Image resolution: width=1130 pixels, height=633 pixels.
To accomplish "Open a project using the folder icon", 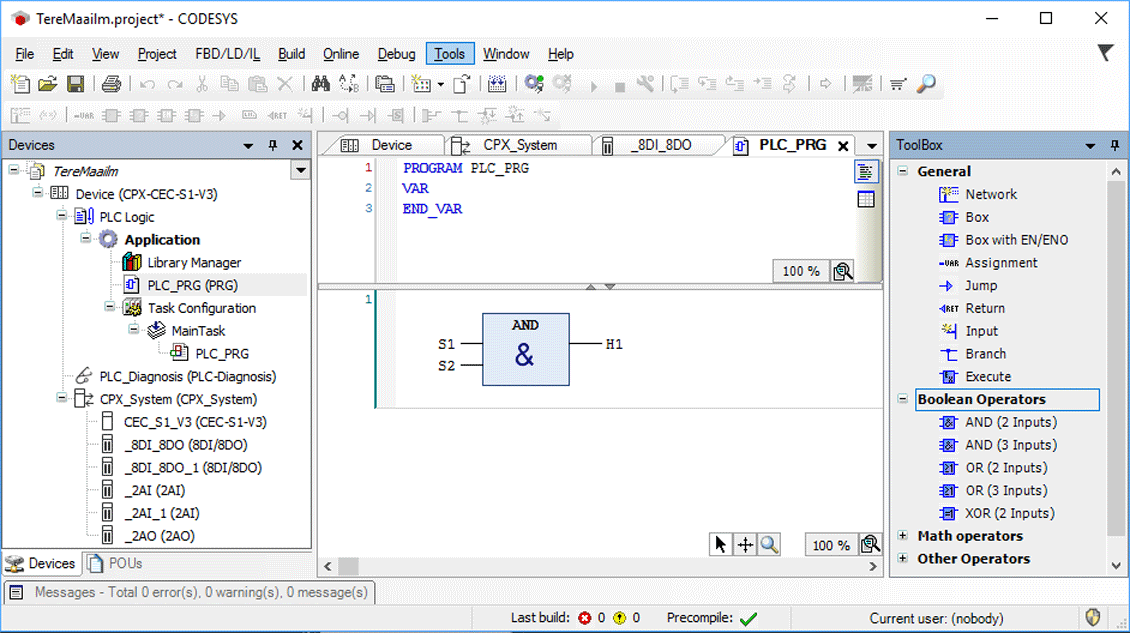I will coord(48,84).
